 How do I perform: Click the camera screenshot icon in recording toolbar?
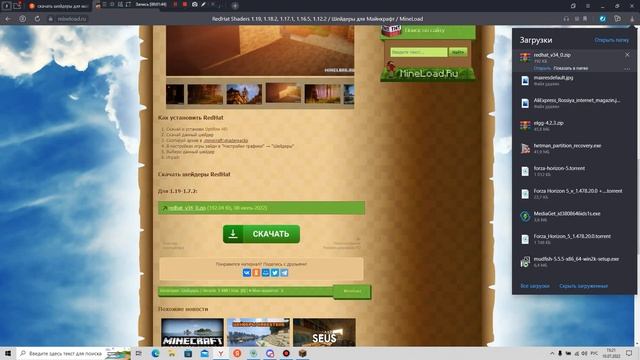[x=195, y=4]
